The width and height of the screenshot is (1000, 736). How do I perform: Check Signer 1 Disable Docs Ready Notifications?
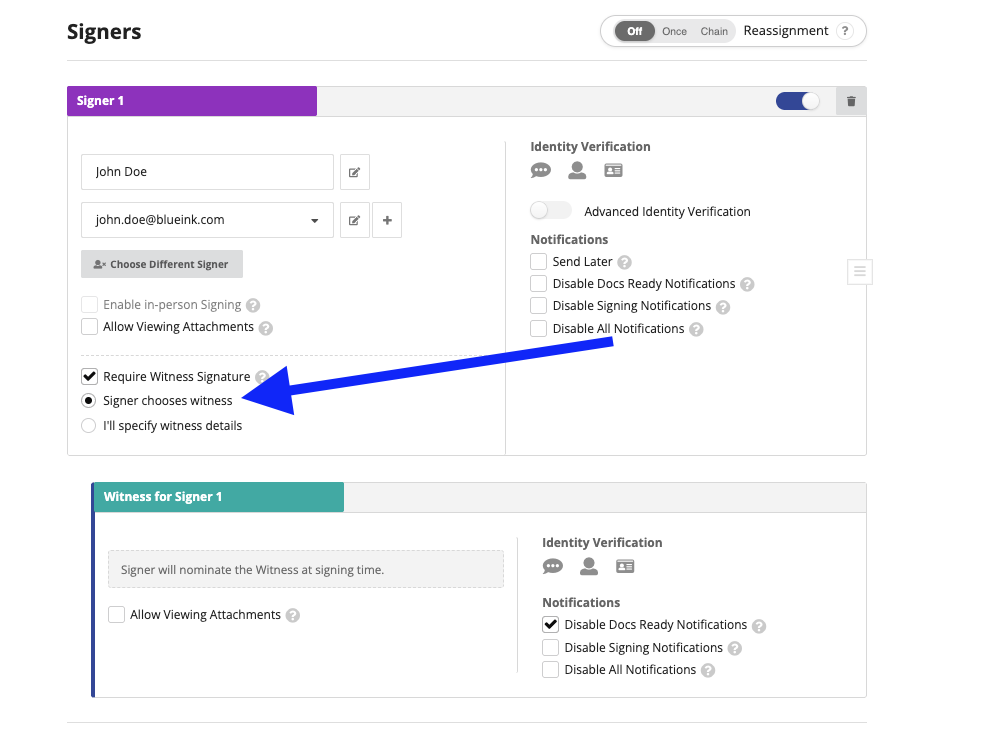coord(538,283)
